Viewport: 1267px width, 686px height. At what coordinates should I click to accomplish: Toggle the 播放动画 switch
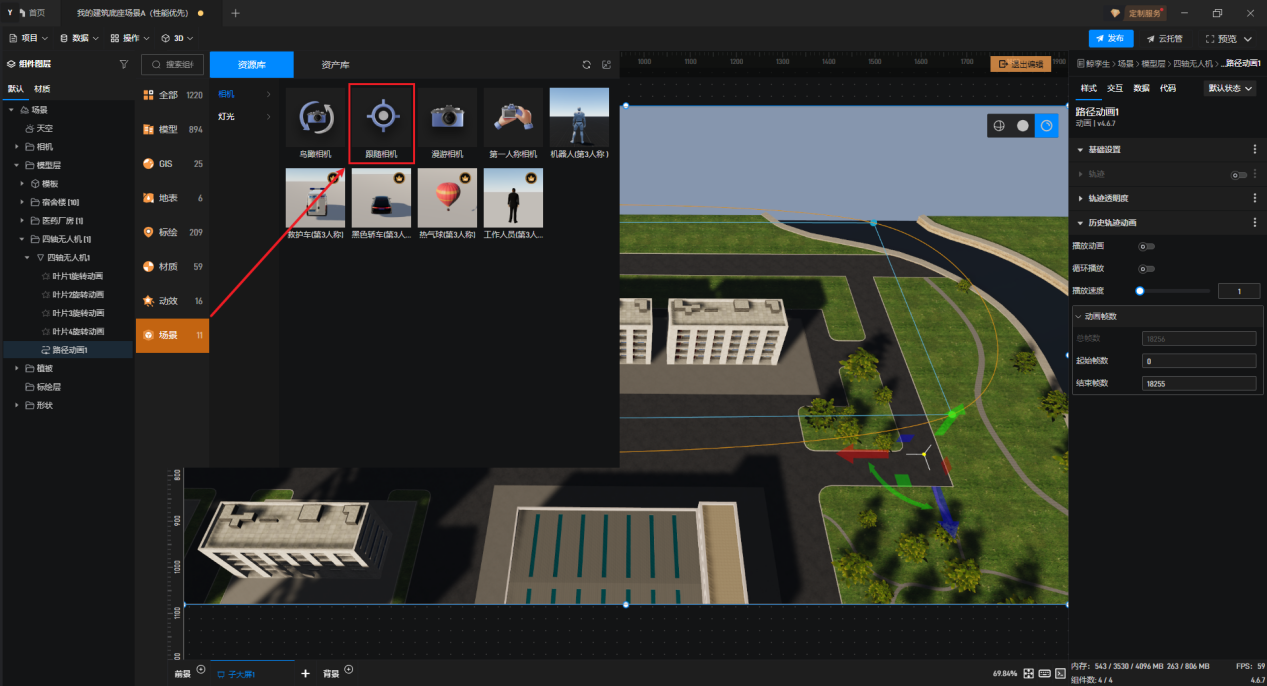(1146, 246)
